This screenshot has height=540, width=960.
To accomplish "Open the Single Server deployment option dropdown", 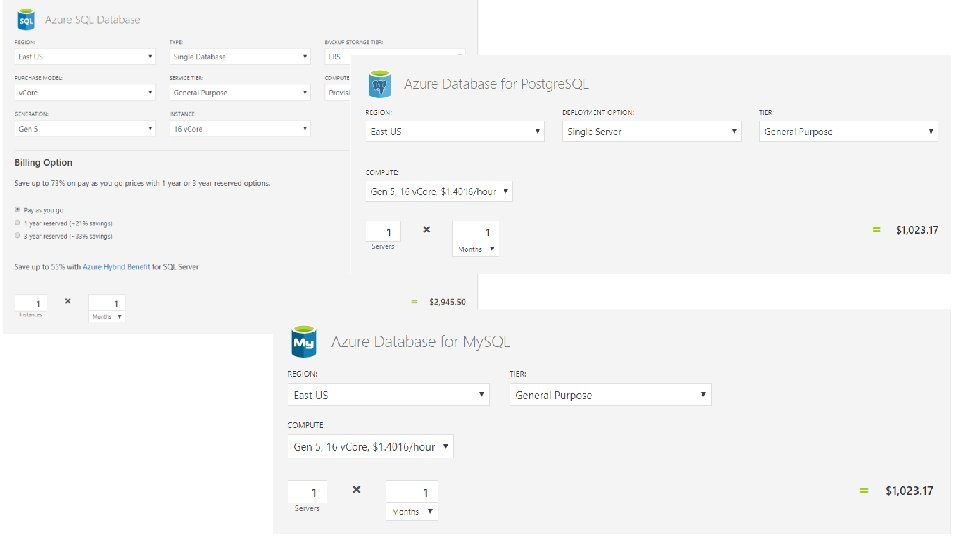I will (651, 131).
